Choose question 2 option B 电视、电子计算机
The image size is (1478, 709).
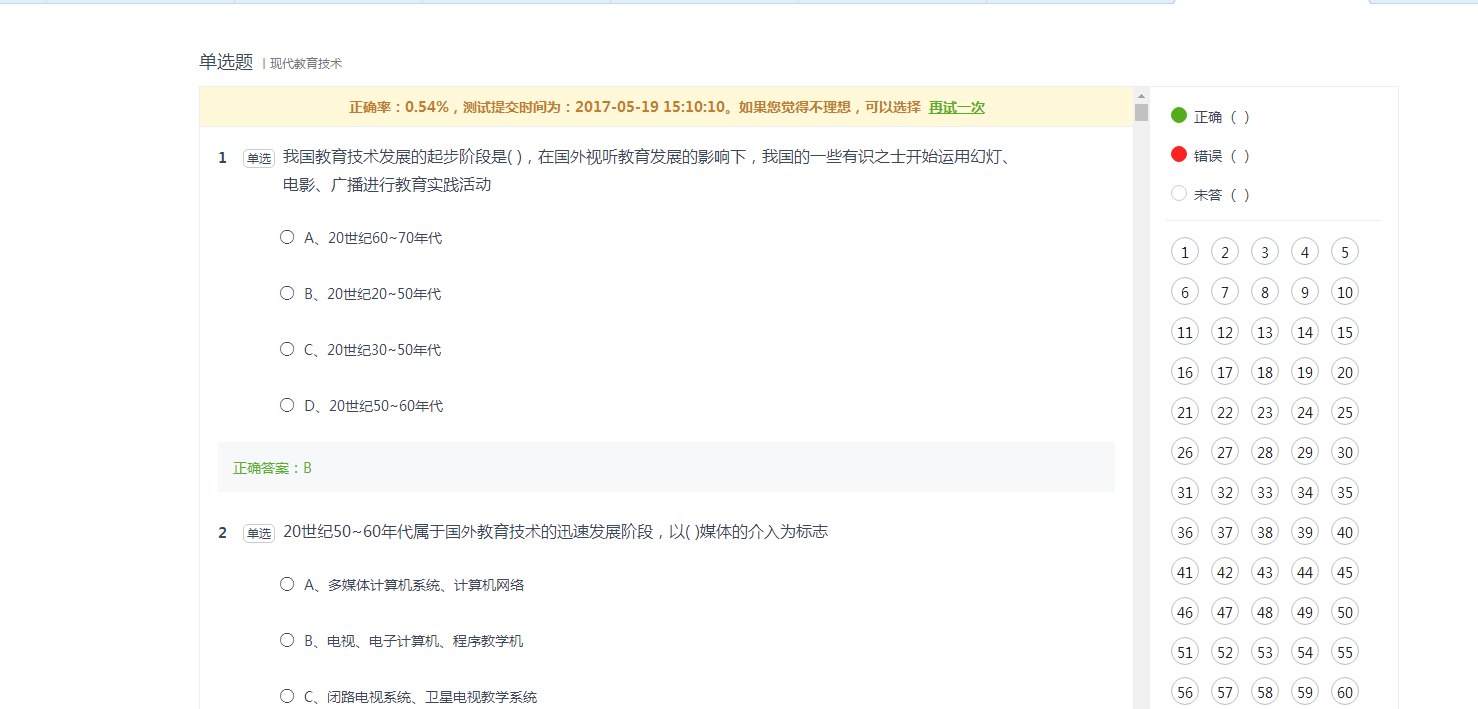pyautogui.click(x=287, y=640)
